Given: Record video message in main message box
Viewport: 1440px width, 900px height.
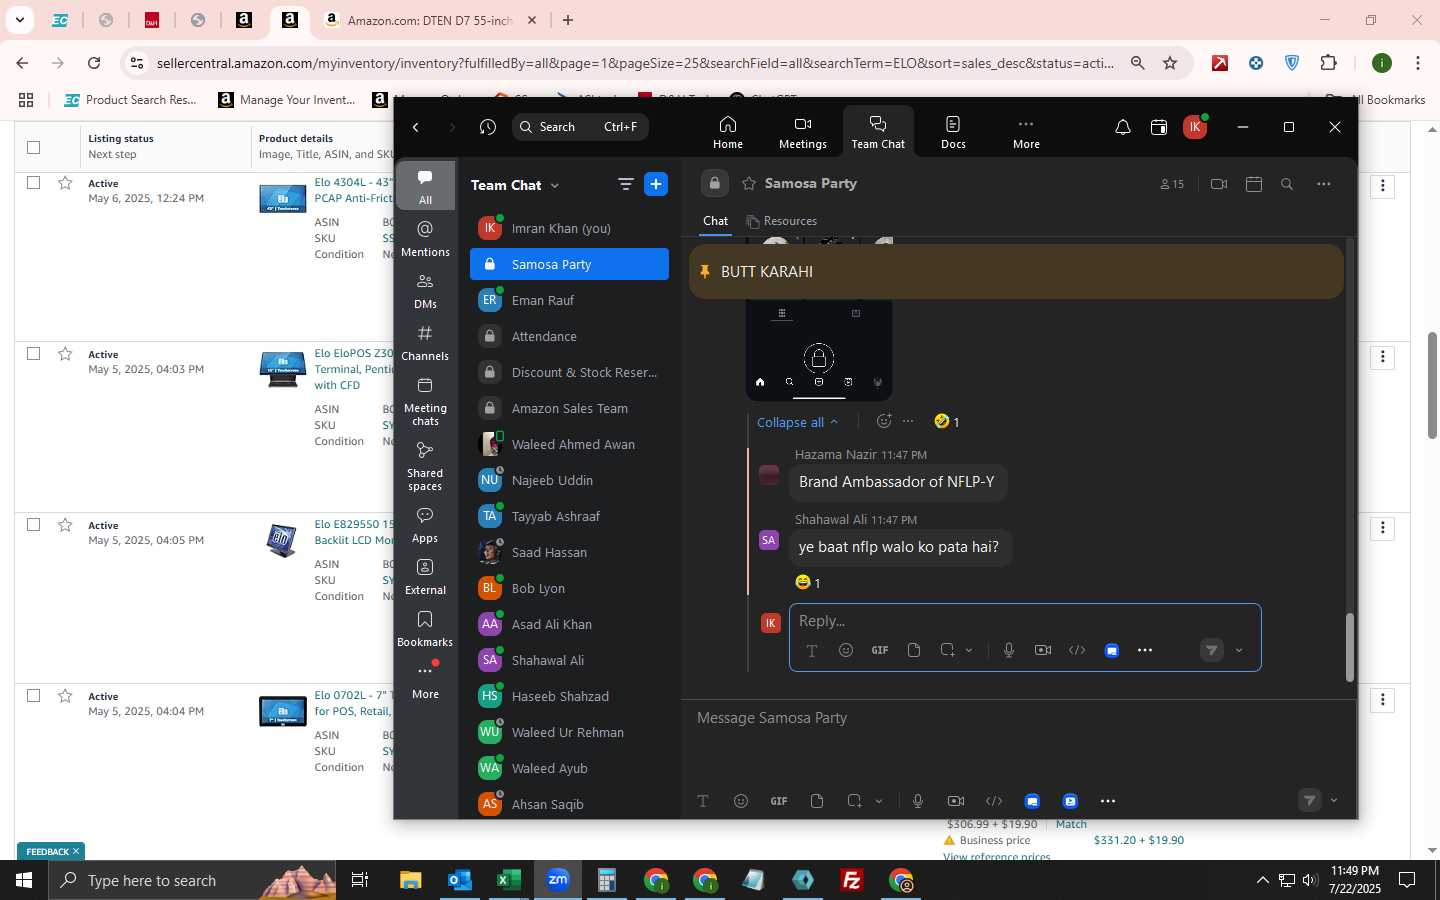Looking at the screenshot, I should [955, 801].
